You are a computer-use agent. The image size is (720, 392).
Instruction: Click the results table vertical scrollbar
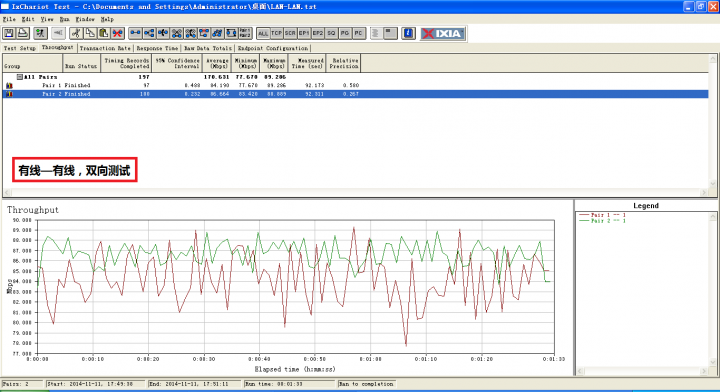point(713,121)
